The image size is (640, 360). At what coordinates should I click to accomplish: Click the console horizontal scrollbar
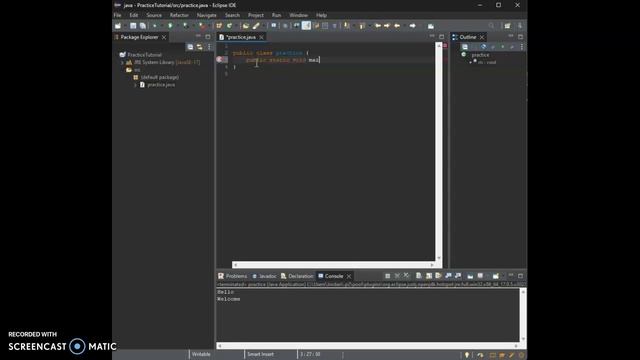(x=367, y=346)
